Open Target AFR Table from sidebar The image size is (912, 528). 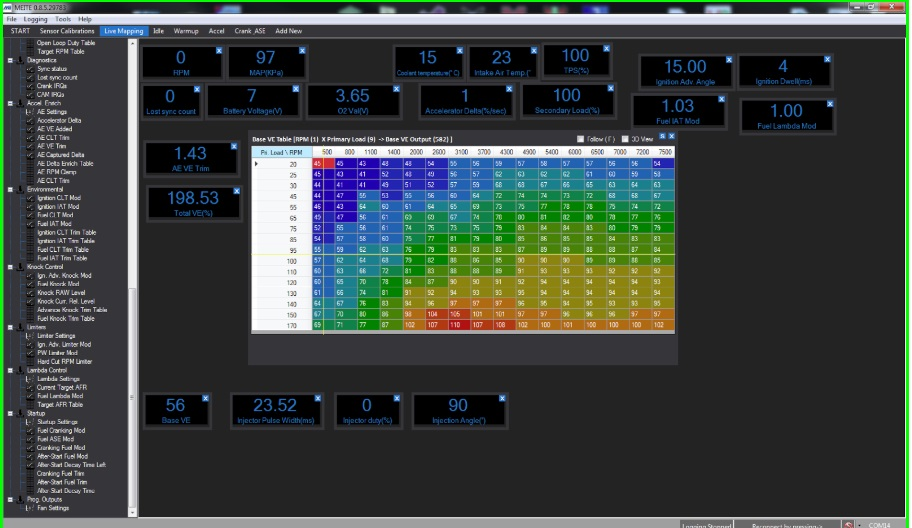(x=60, y=404)
